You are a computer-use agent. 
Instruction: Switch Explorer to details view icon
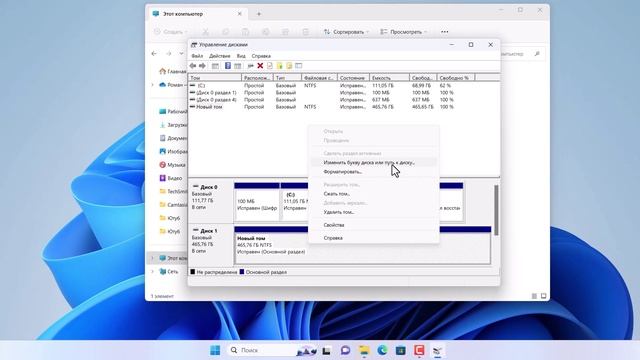pyautogui.click(x=534, y=296)
